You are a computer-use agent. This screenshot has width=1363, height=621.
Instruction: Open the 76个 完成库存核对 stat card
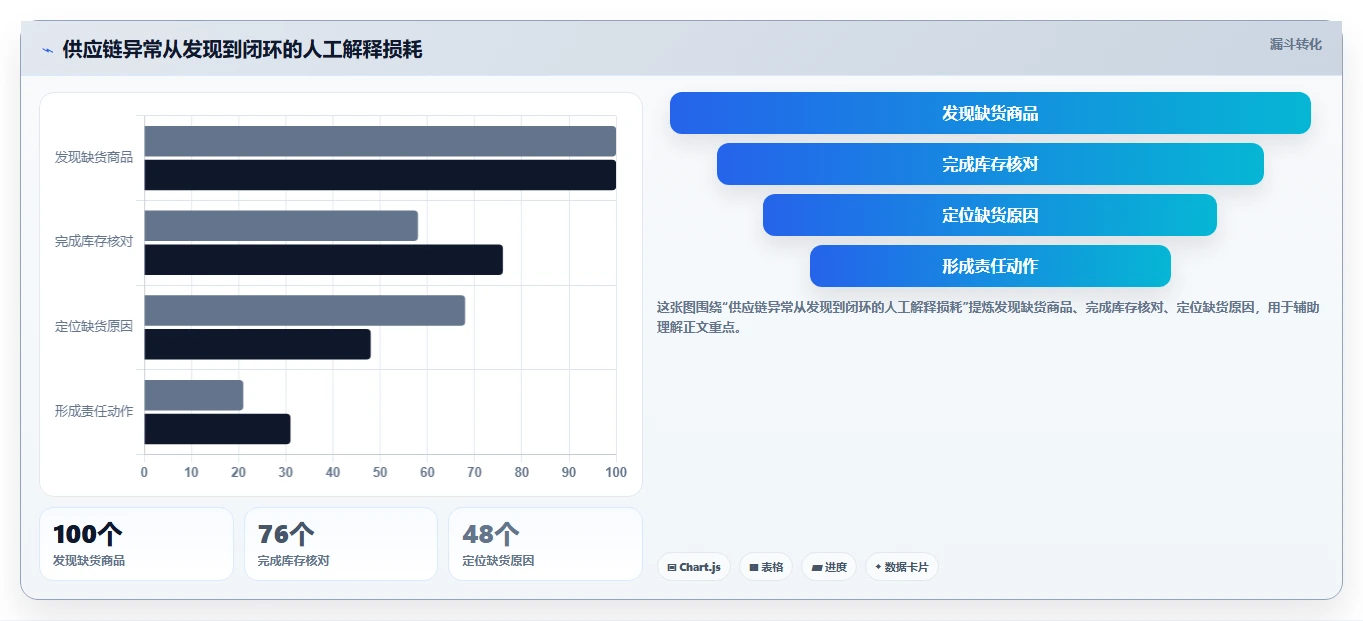(x=341, y=544)
